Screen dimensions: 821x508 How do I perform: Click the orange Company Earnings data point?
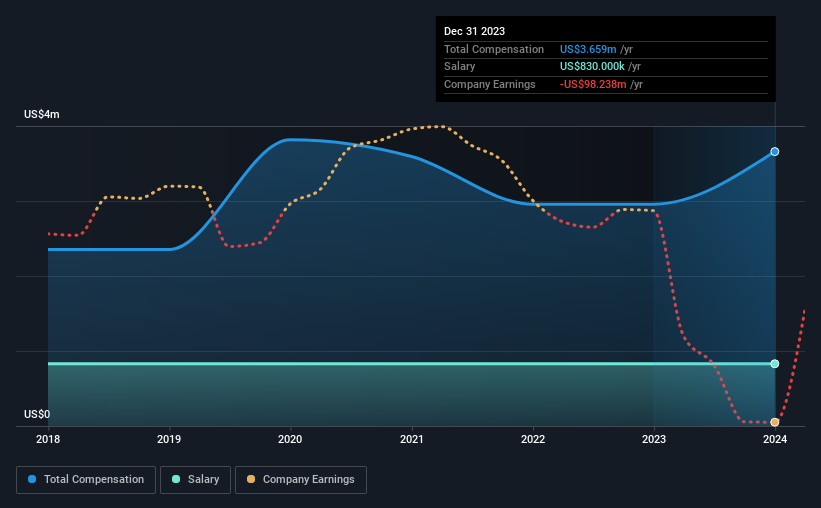pyautogui.click(x=774, y=422)
